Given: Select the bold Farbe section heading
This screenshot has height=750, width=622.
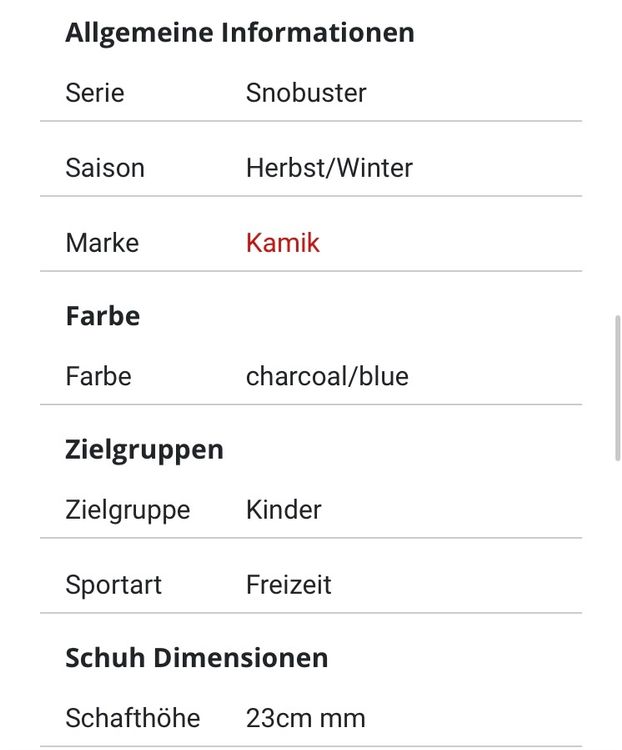Looking at the screenshot, I should [102, 316].
